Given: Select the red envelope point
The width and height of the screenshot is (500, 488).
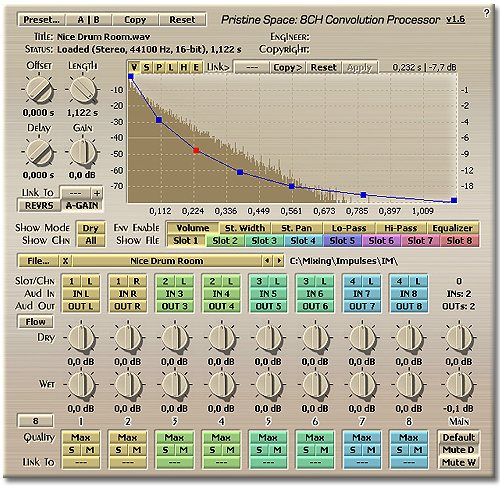Looking at the screenshot, I should point(196,151).
